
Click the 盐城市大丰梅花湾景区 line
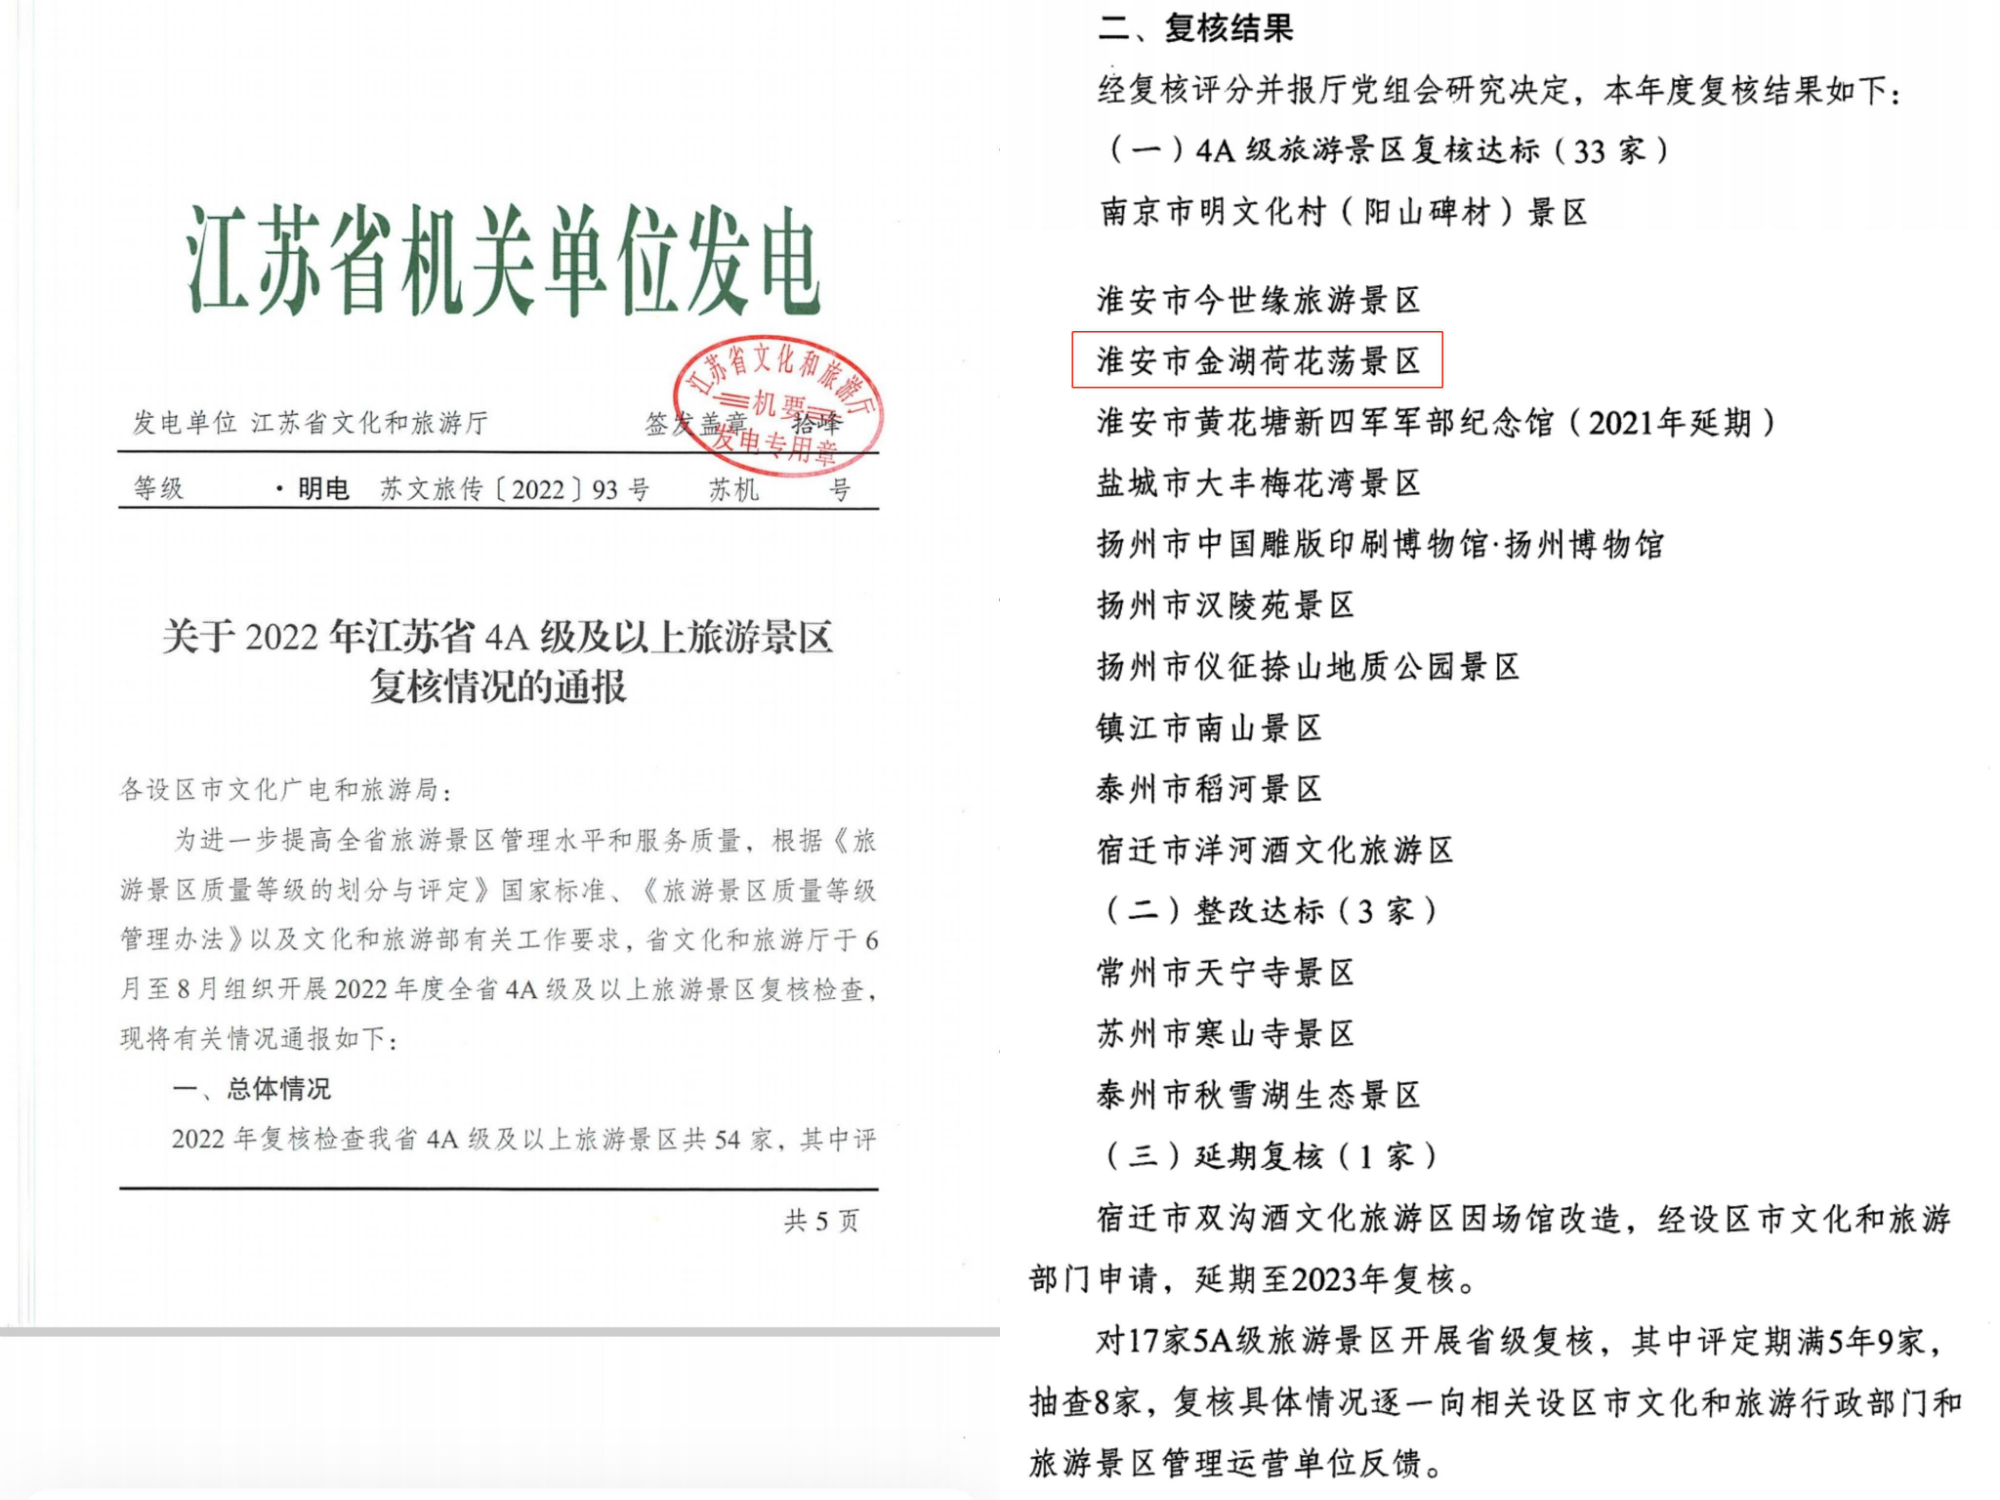click(1258, 483)
